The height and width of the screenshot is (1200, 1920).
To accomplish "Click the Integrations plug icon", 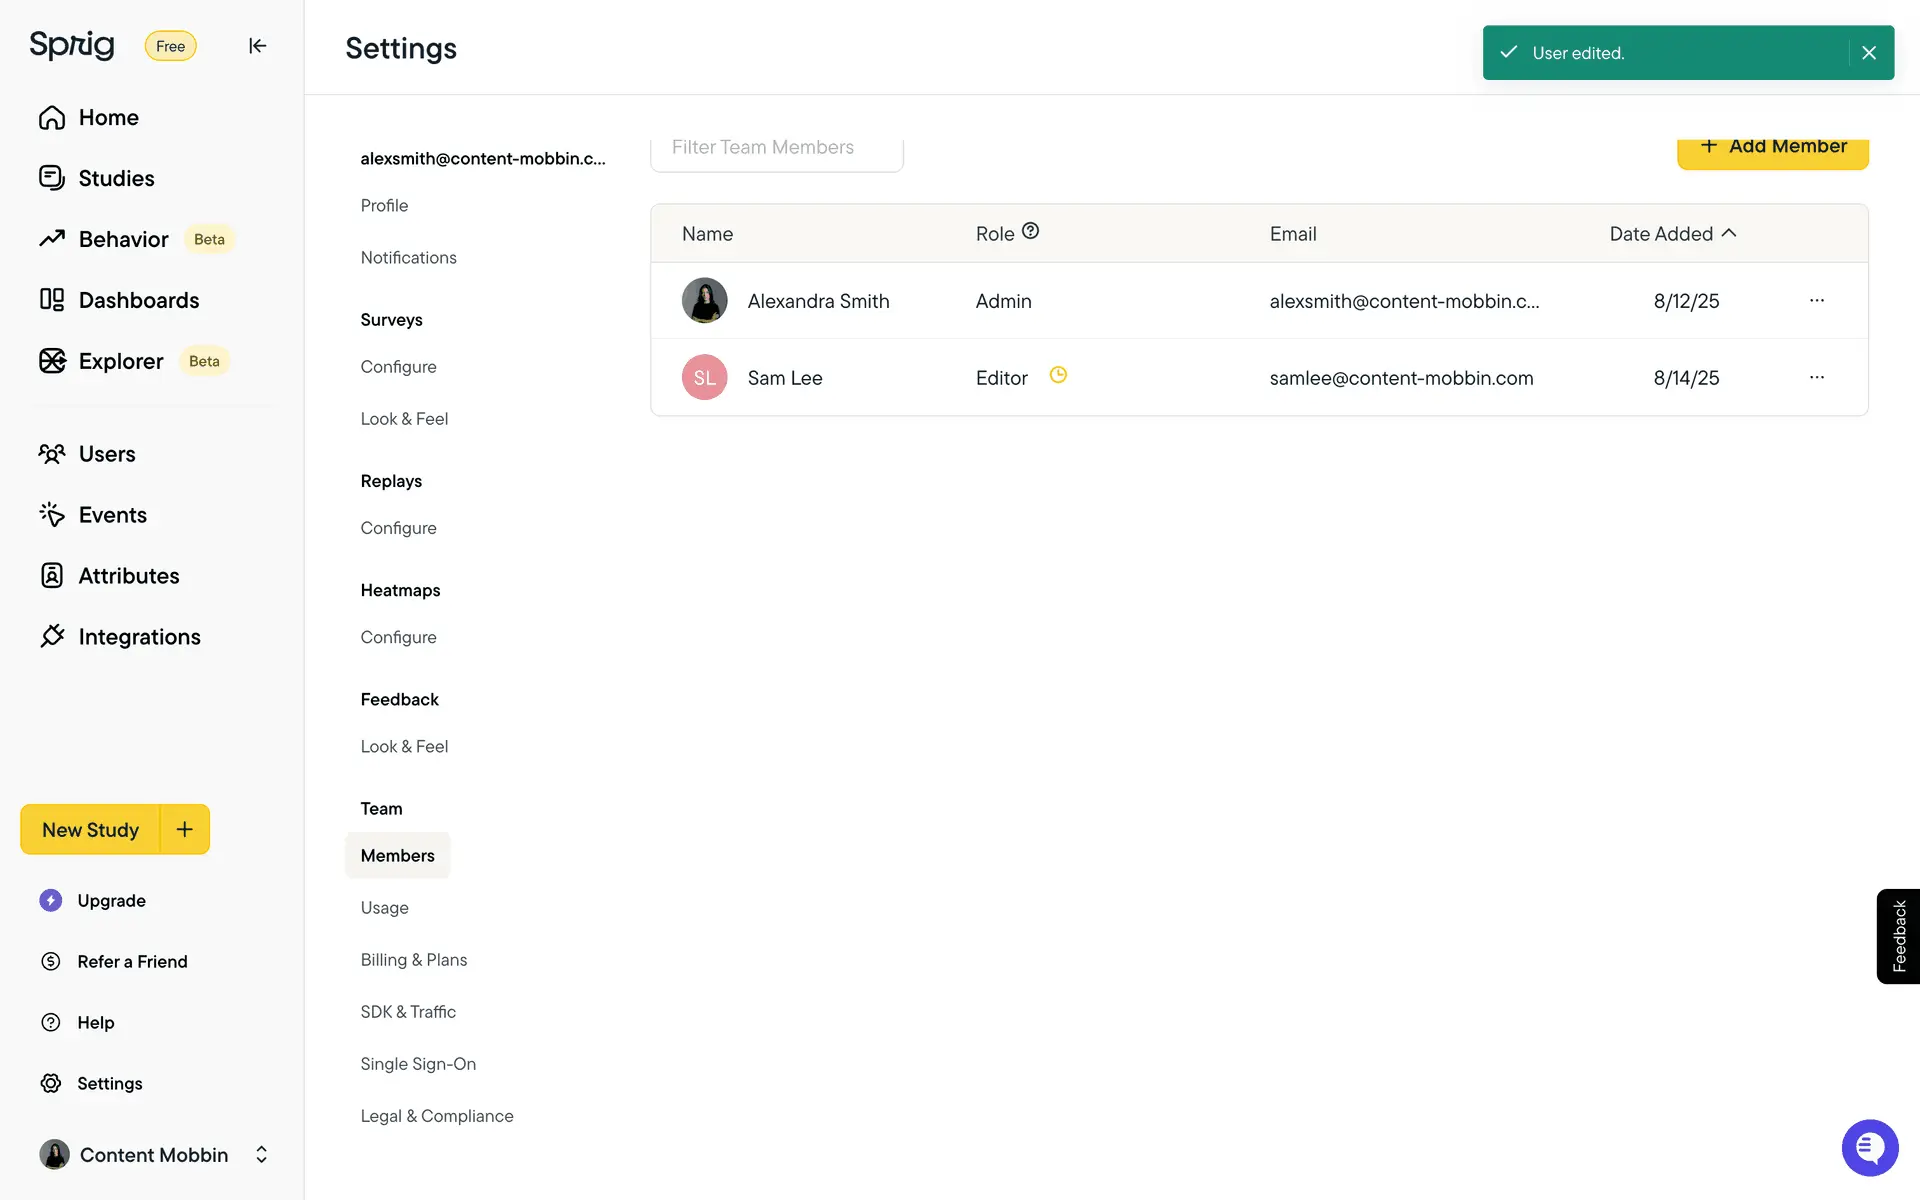I will coord(52,636).
